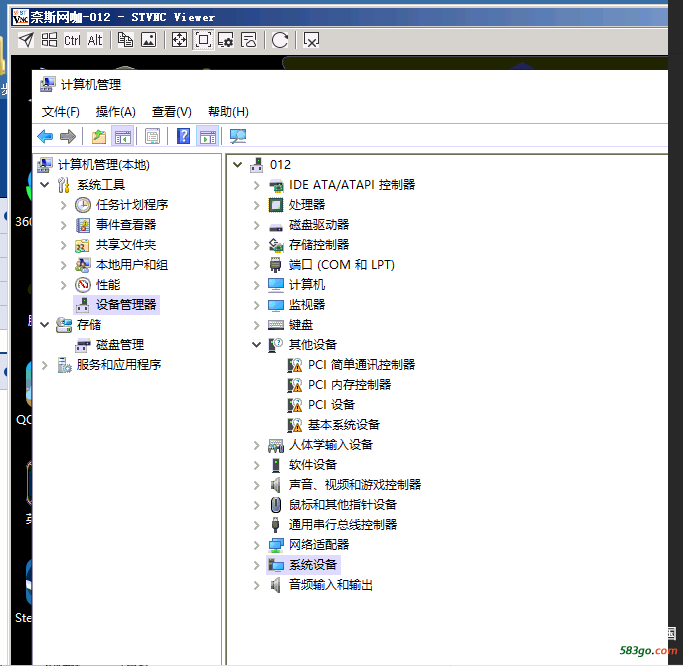Image resolution: width=683 pixels, height=666 pixels.
Task: Select PCI 内存控制器 device
Action: tap(349, 385)
